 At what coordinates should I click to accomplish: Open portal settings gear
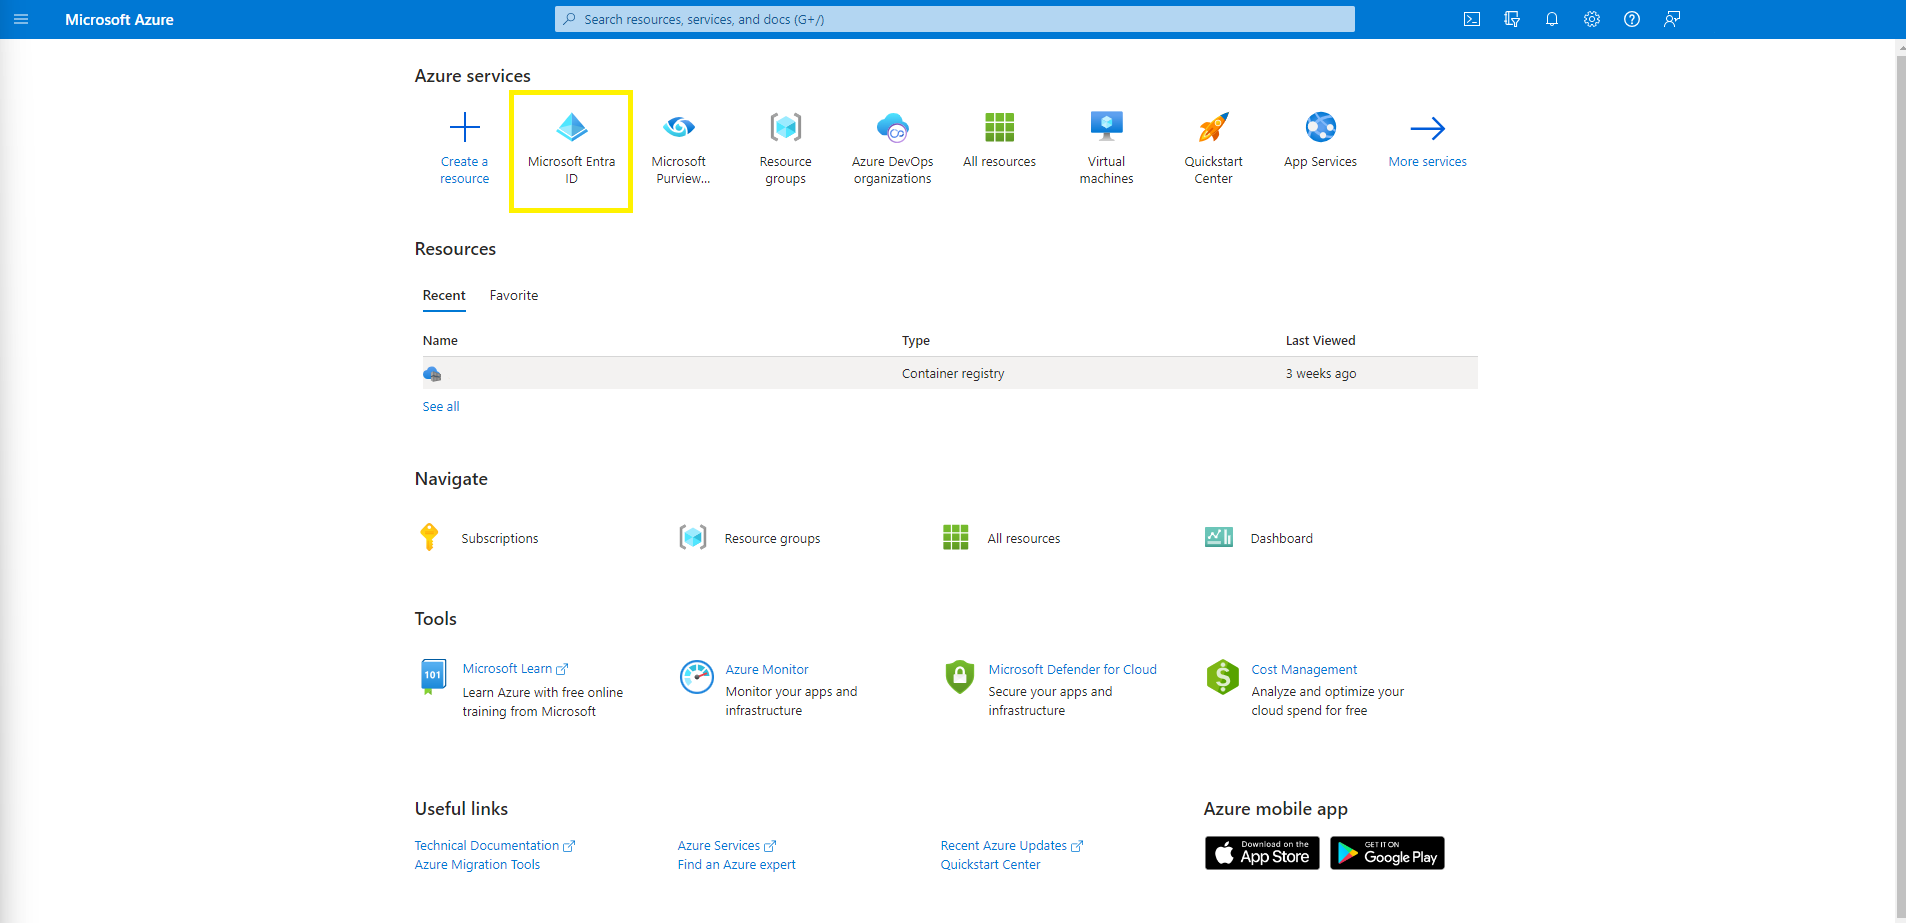[x=1592, y=19]
